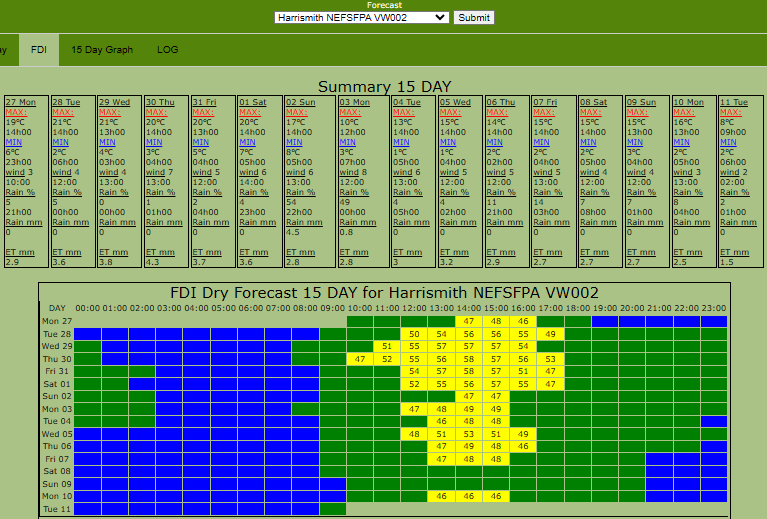Click the 02 Sun summary heading
The width and height of the screenshot is (767, 519).
(300, 102)
